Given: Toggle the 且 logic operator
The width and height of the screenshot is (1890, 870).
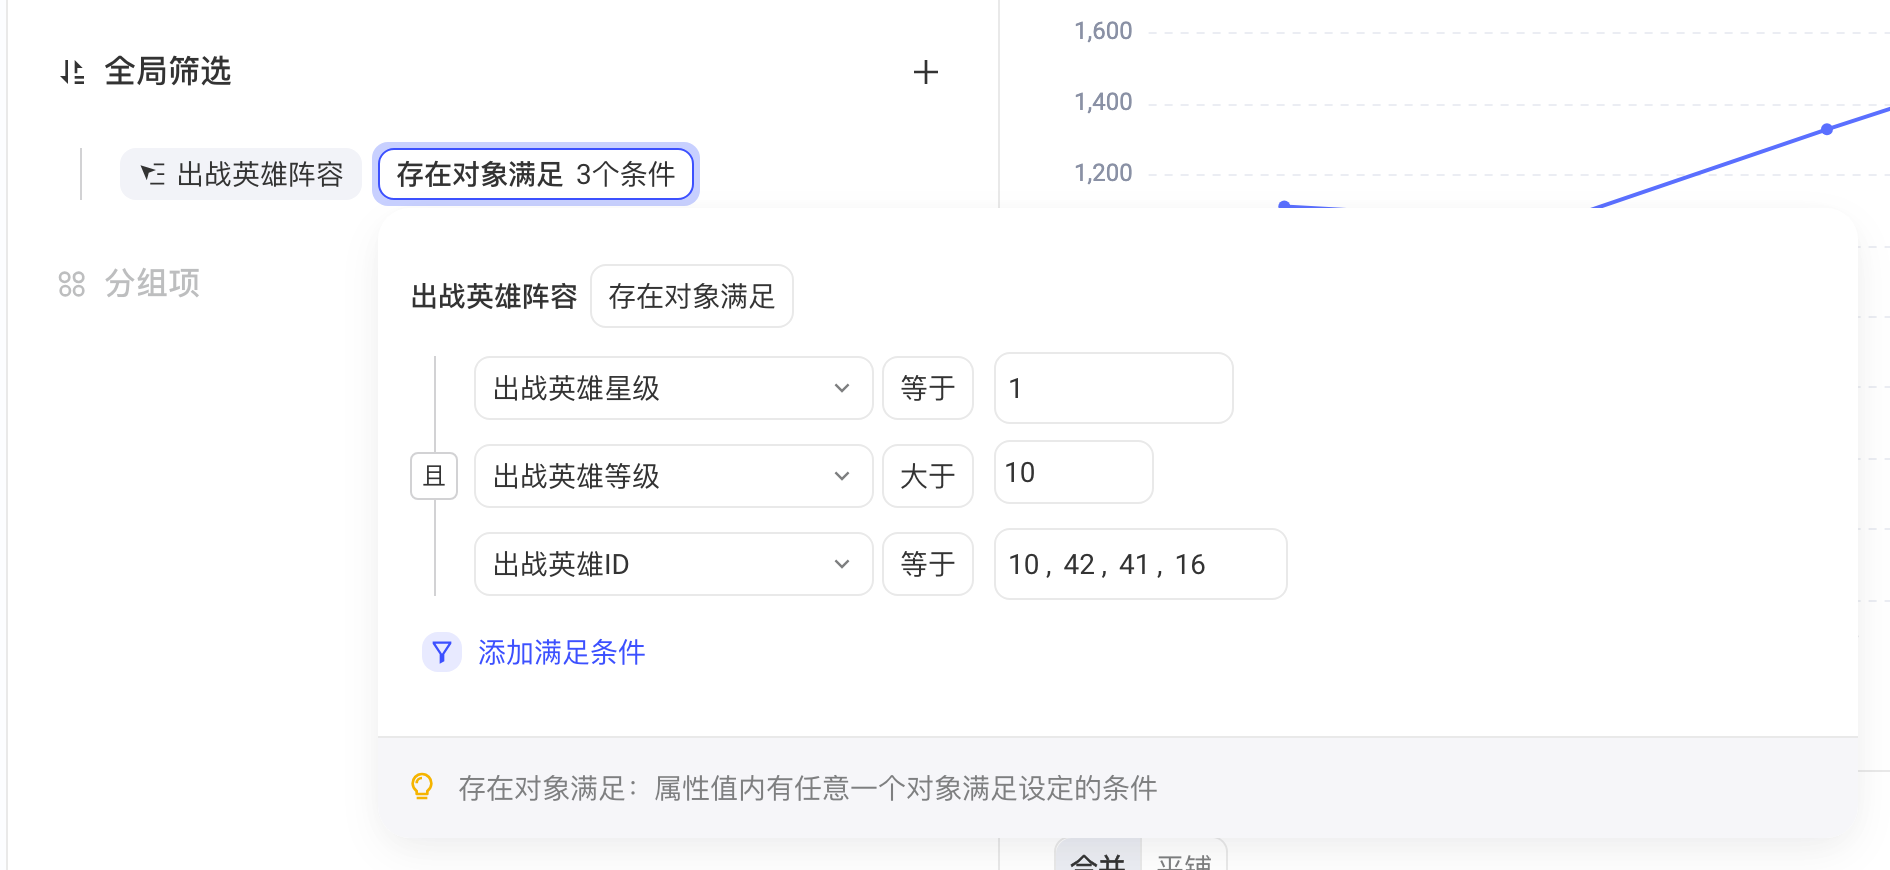Looking at the screenshot, I should click(x=434, y=476).
